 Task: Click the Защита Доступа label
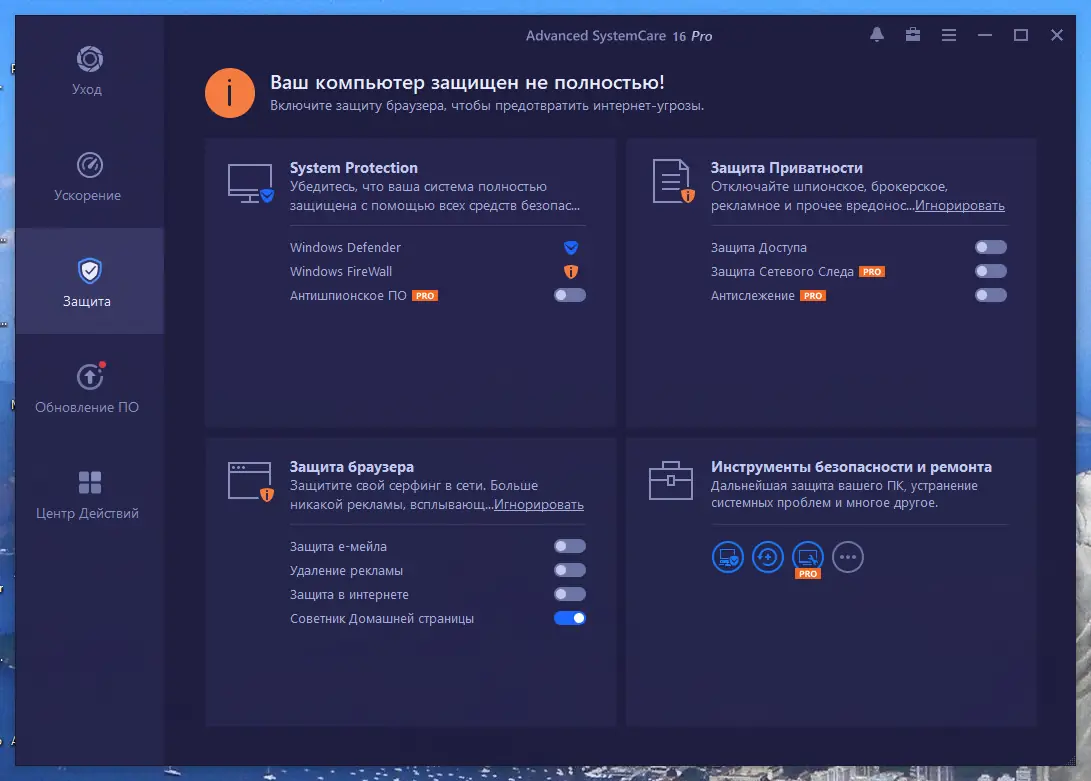point(758,247)
